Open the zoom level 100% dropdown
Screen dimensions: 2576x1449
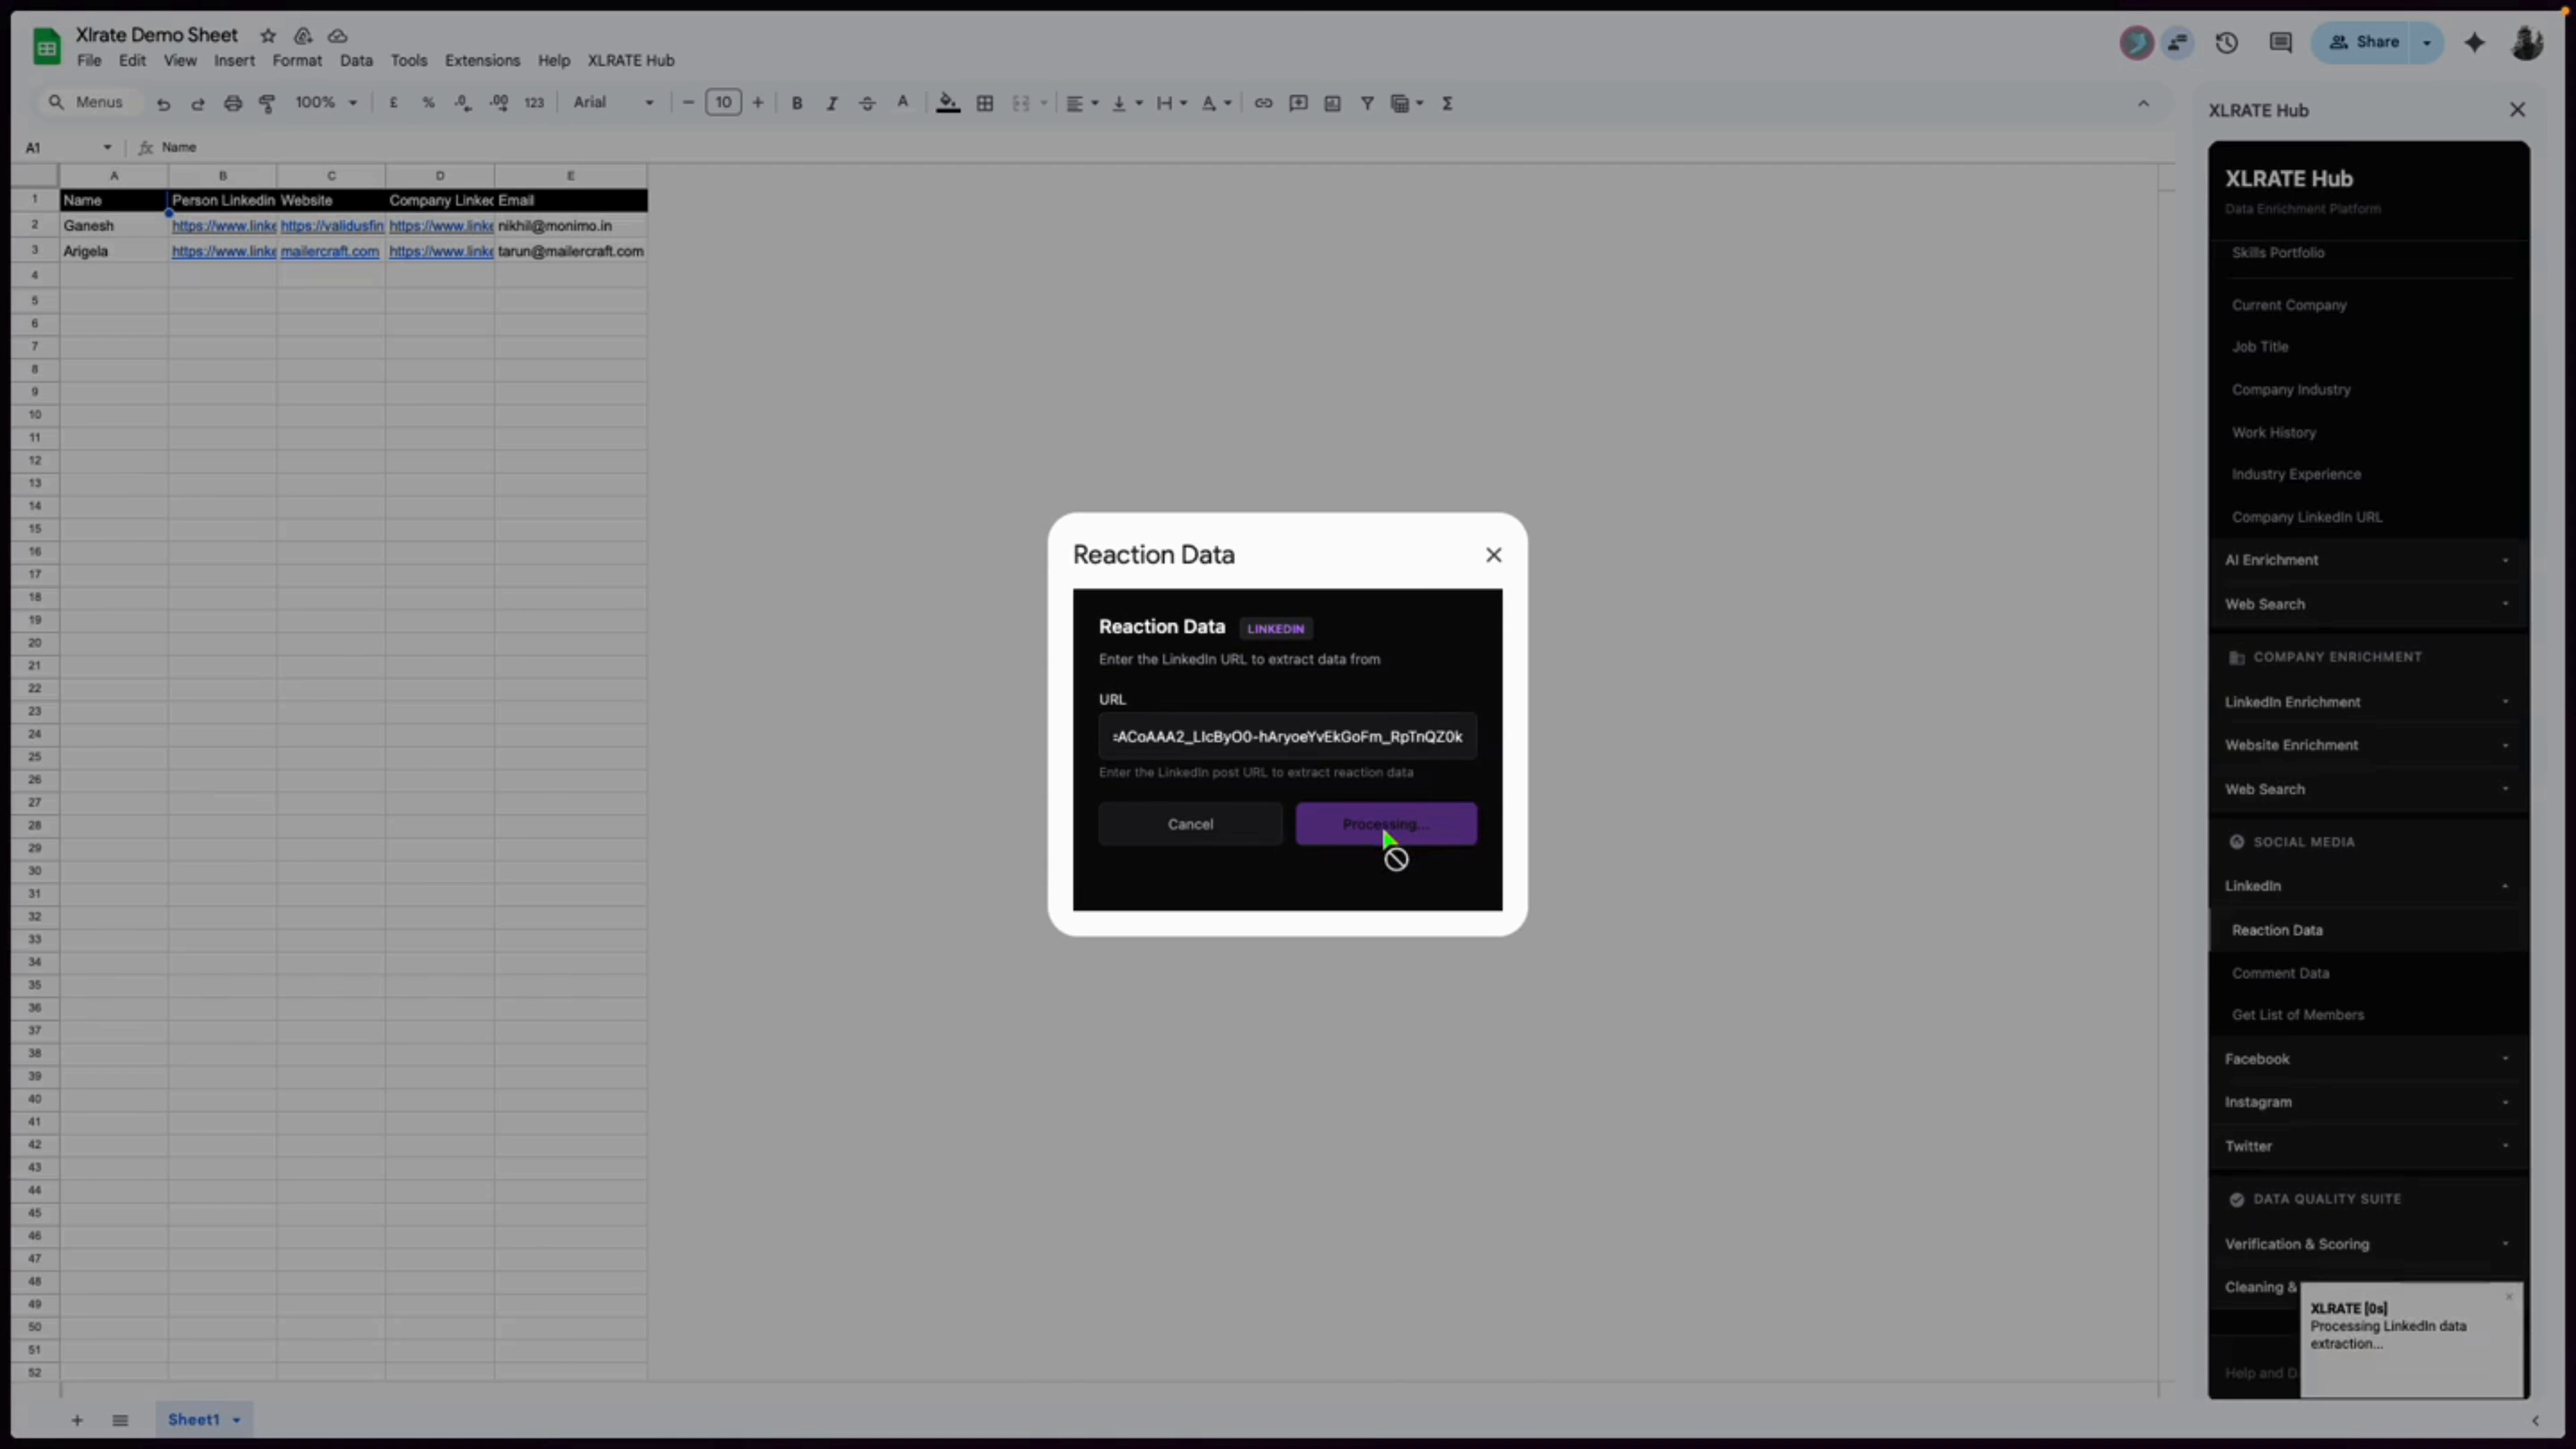pyautogui.click(x=325, y=102)
